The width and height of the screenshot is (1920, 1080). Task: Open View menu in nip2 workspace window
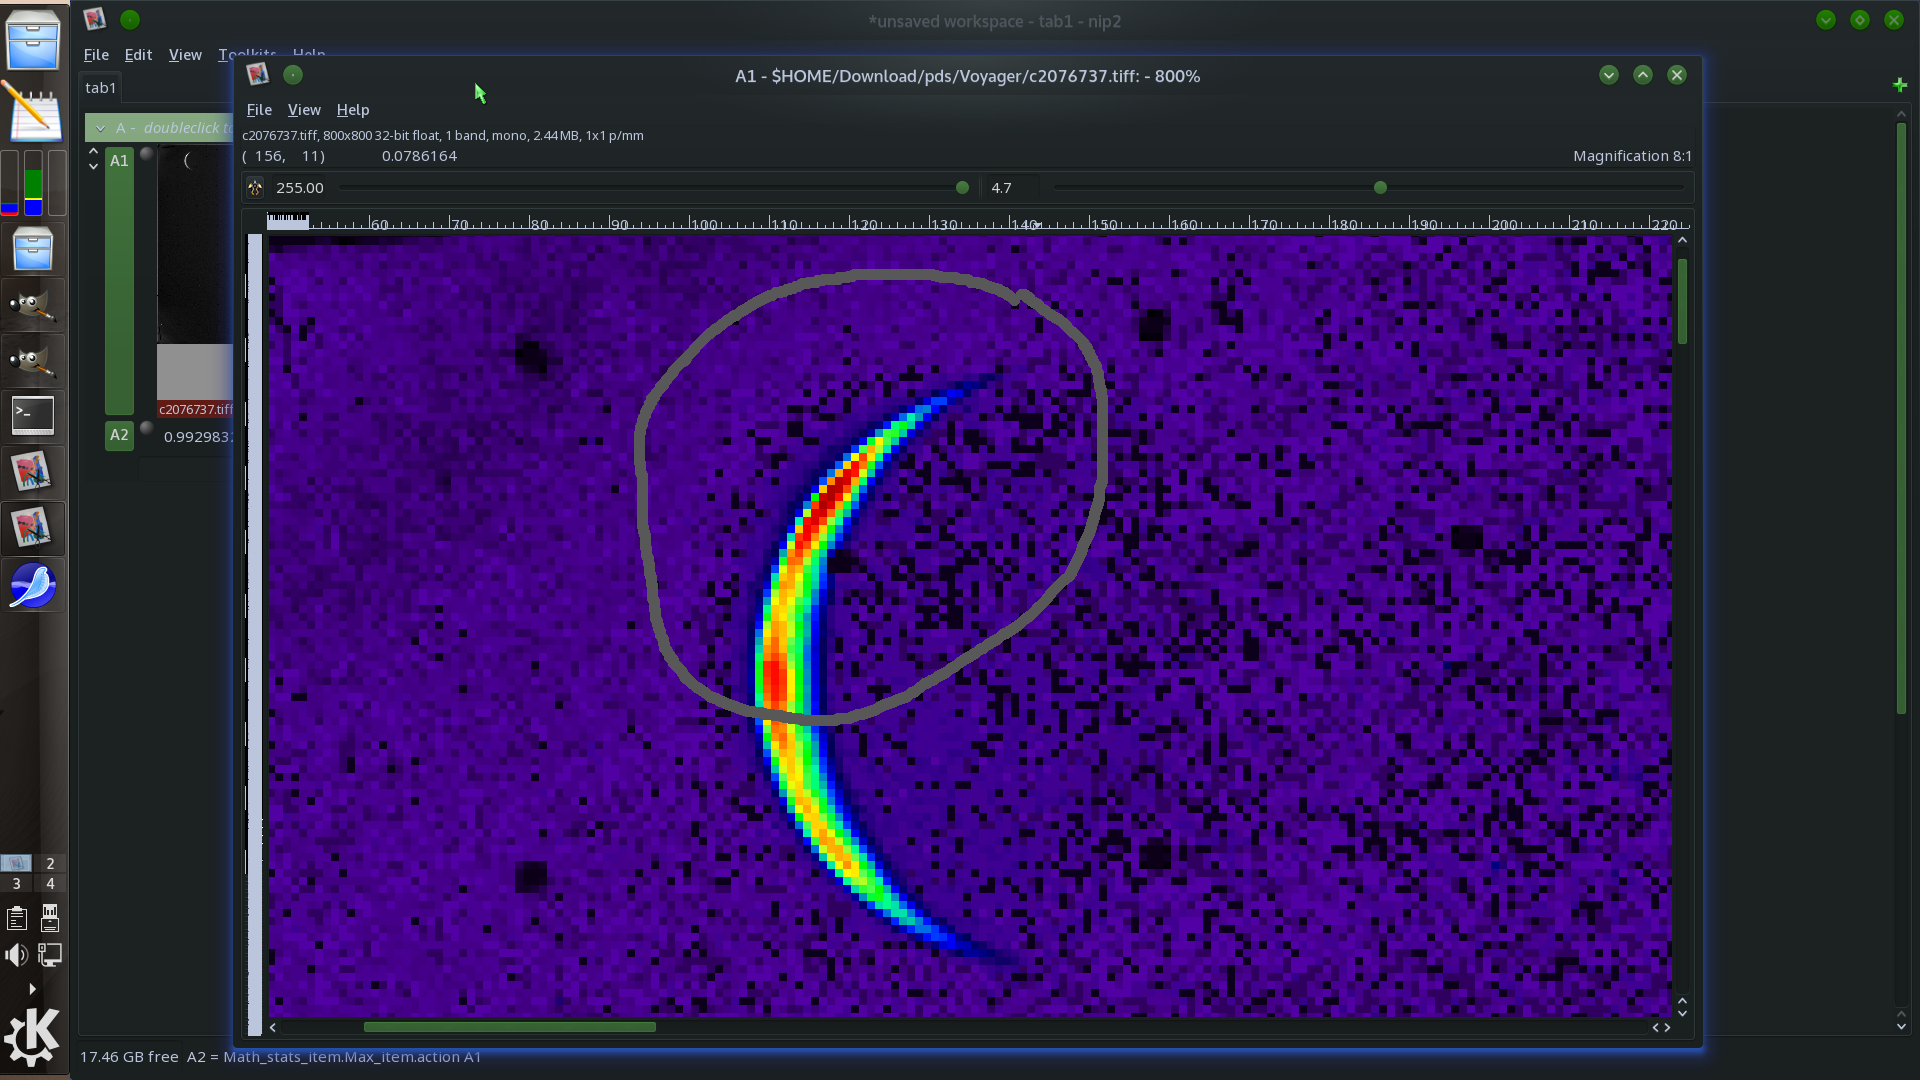(x=185, y=55)
